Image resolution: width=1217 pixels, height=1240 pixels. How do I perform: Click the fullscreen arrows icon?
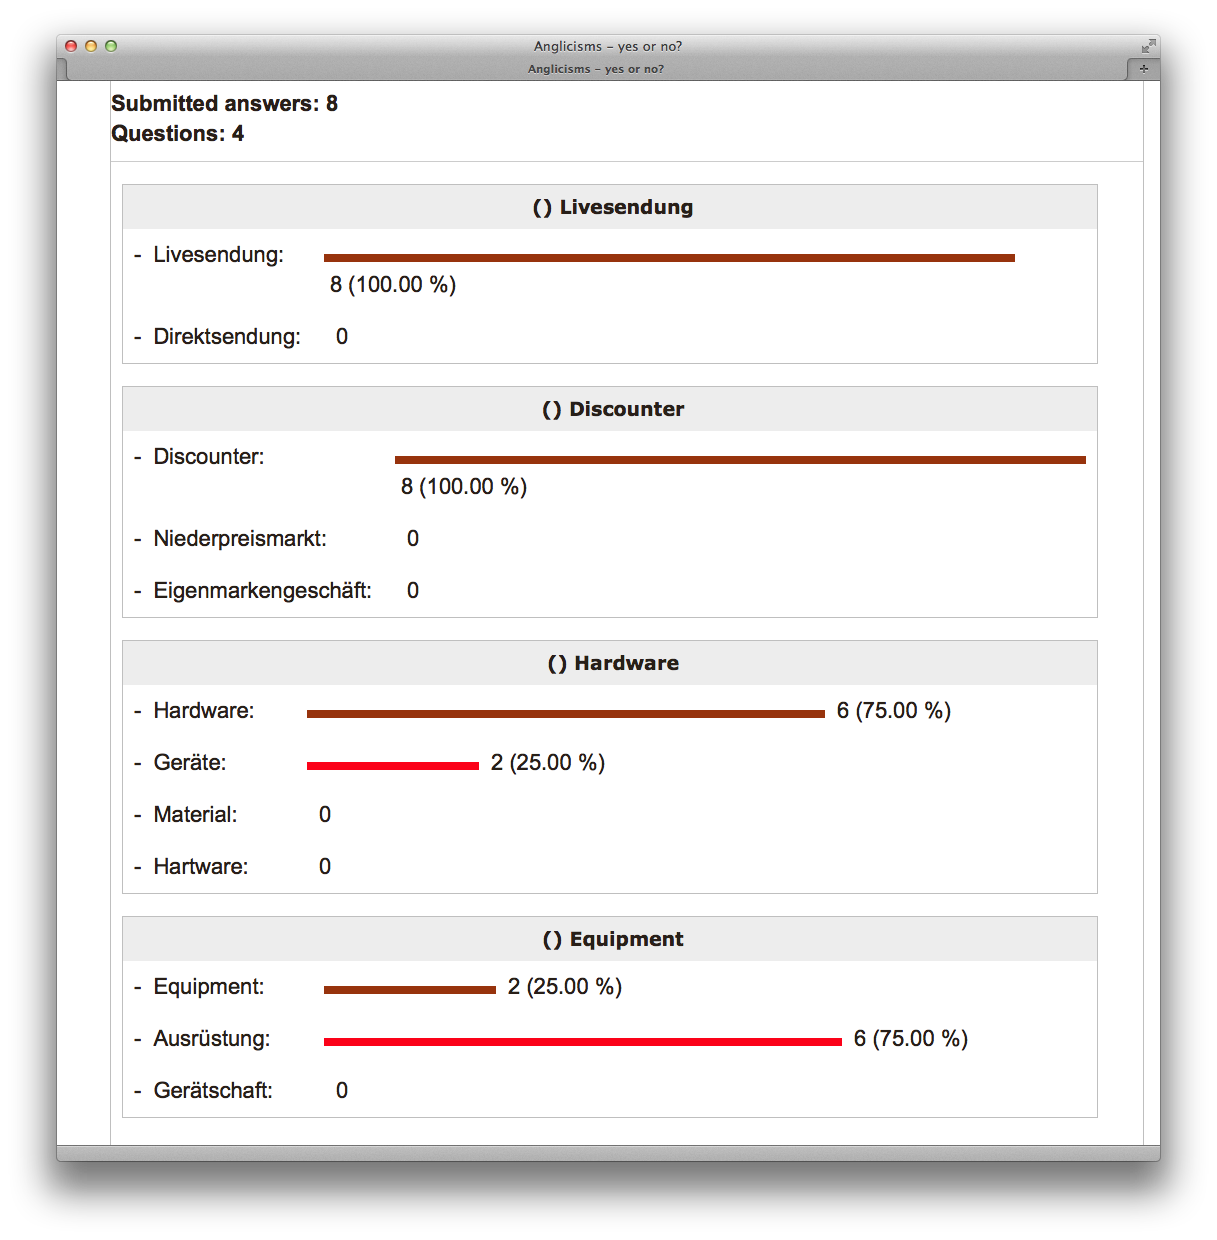(x=1148, y=46)
